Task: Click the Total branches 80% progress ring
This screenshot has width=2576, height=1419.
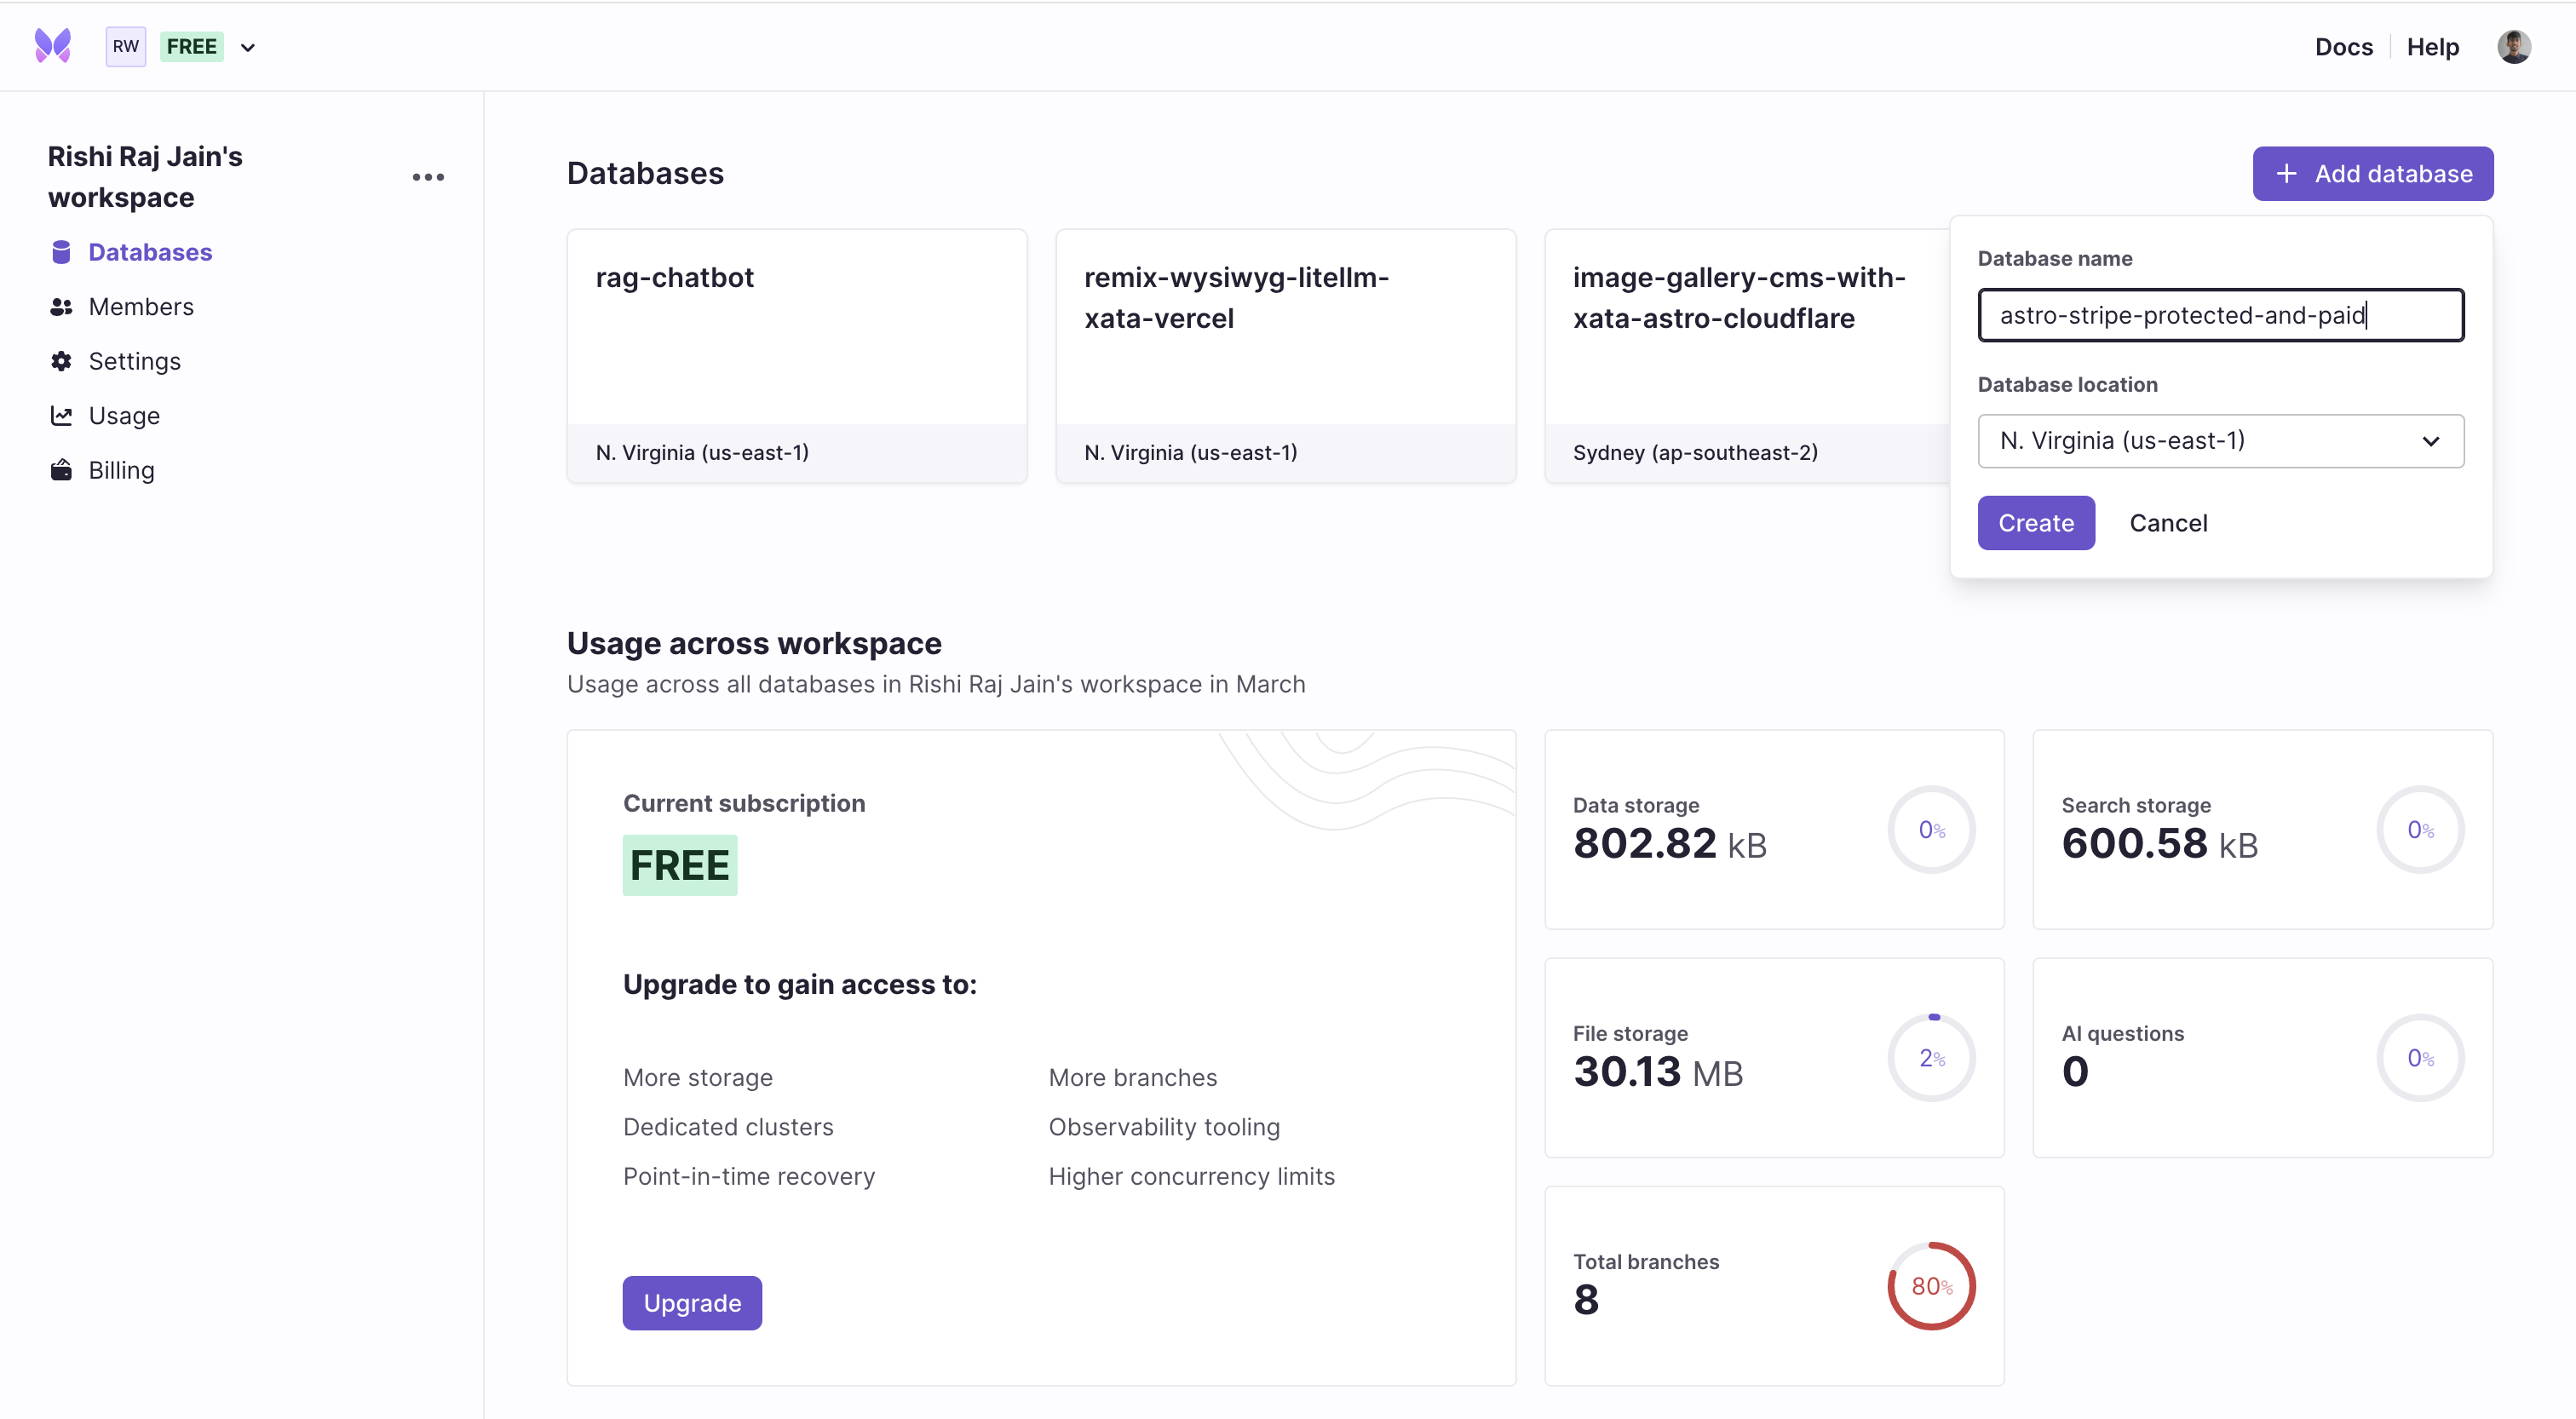Action: tap(1931, 1286)
